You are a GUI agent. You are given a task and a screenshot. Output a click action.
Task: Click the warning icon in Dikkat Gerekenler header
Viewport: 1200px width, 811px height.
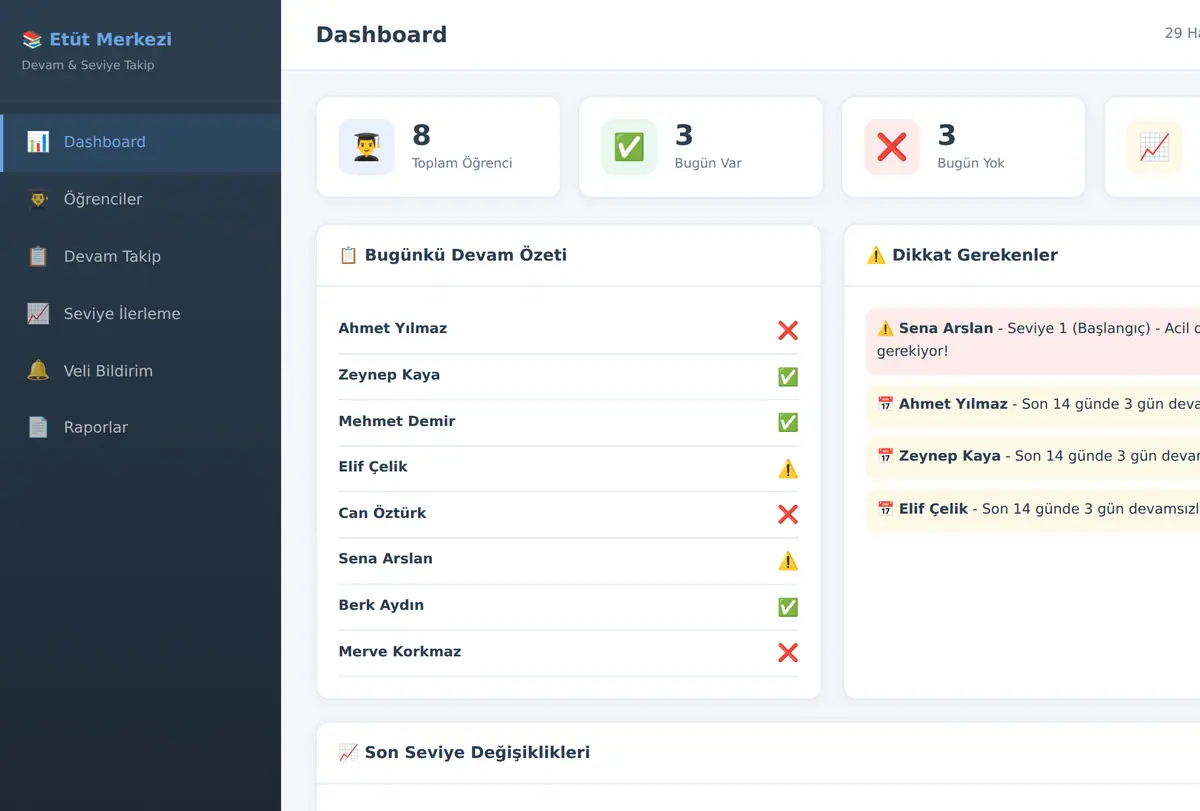coord(876,255)
